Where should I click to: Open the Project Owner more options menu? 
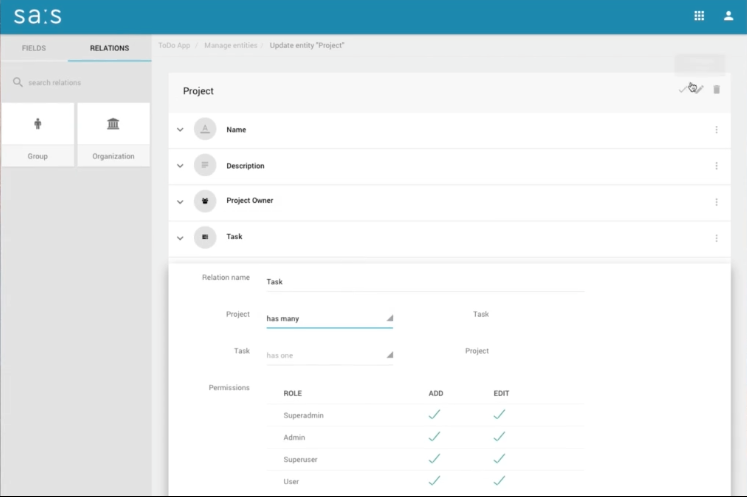[716, 202]
